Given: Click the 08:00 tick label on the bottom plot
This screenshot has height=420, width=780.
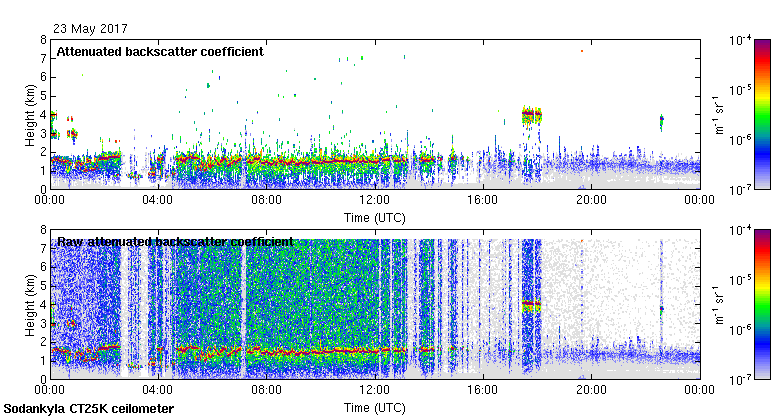Looking at the screenshot, I should point(266,390).
